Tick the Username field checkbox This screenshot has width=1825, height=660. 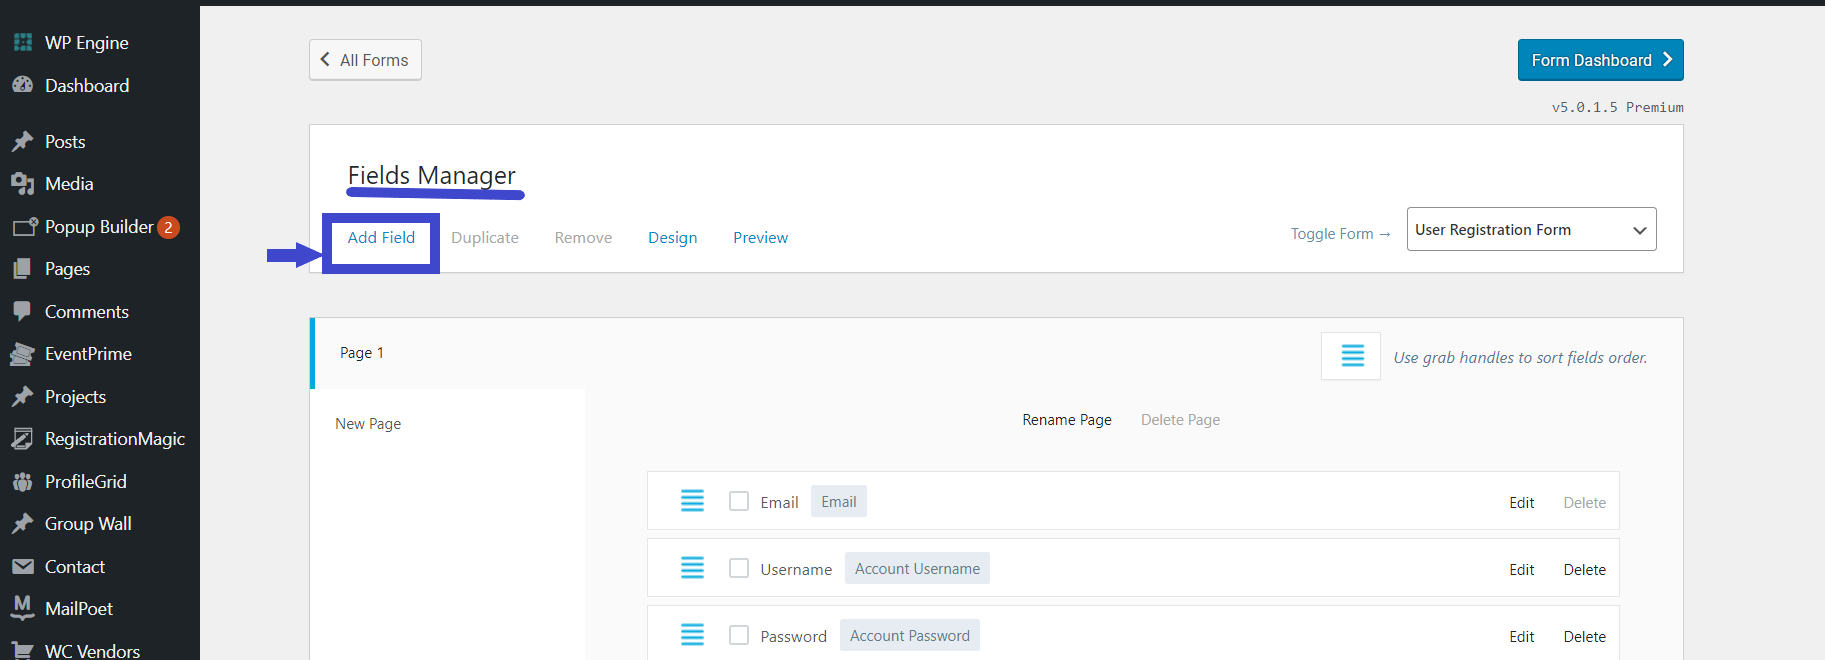[739, 568]
